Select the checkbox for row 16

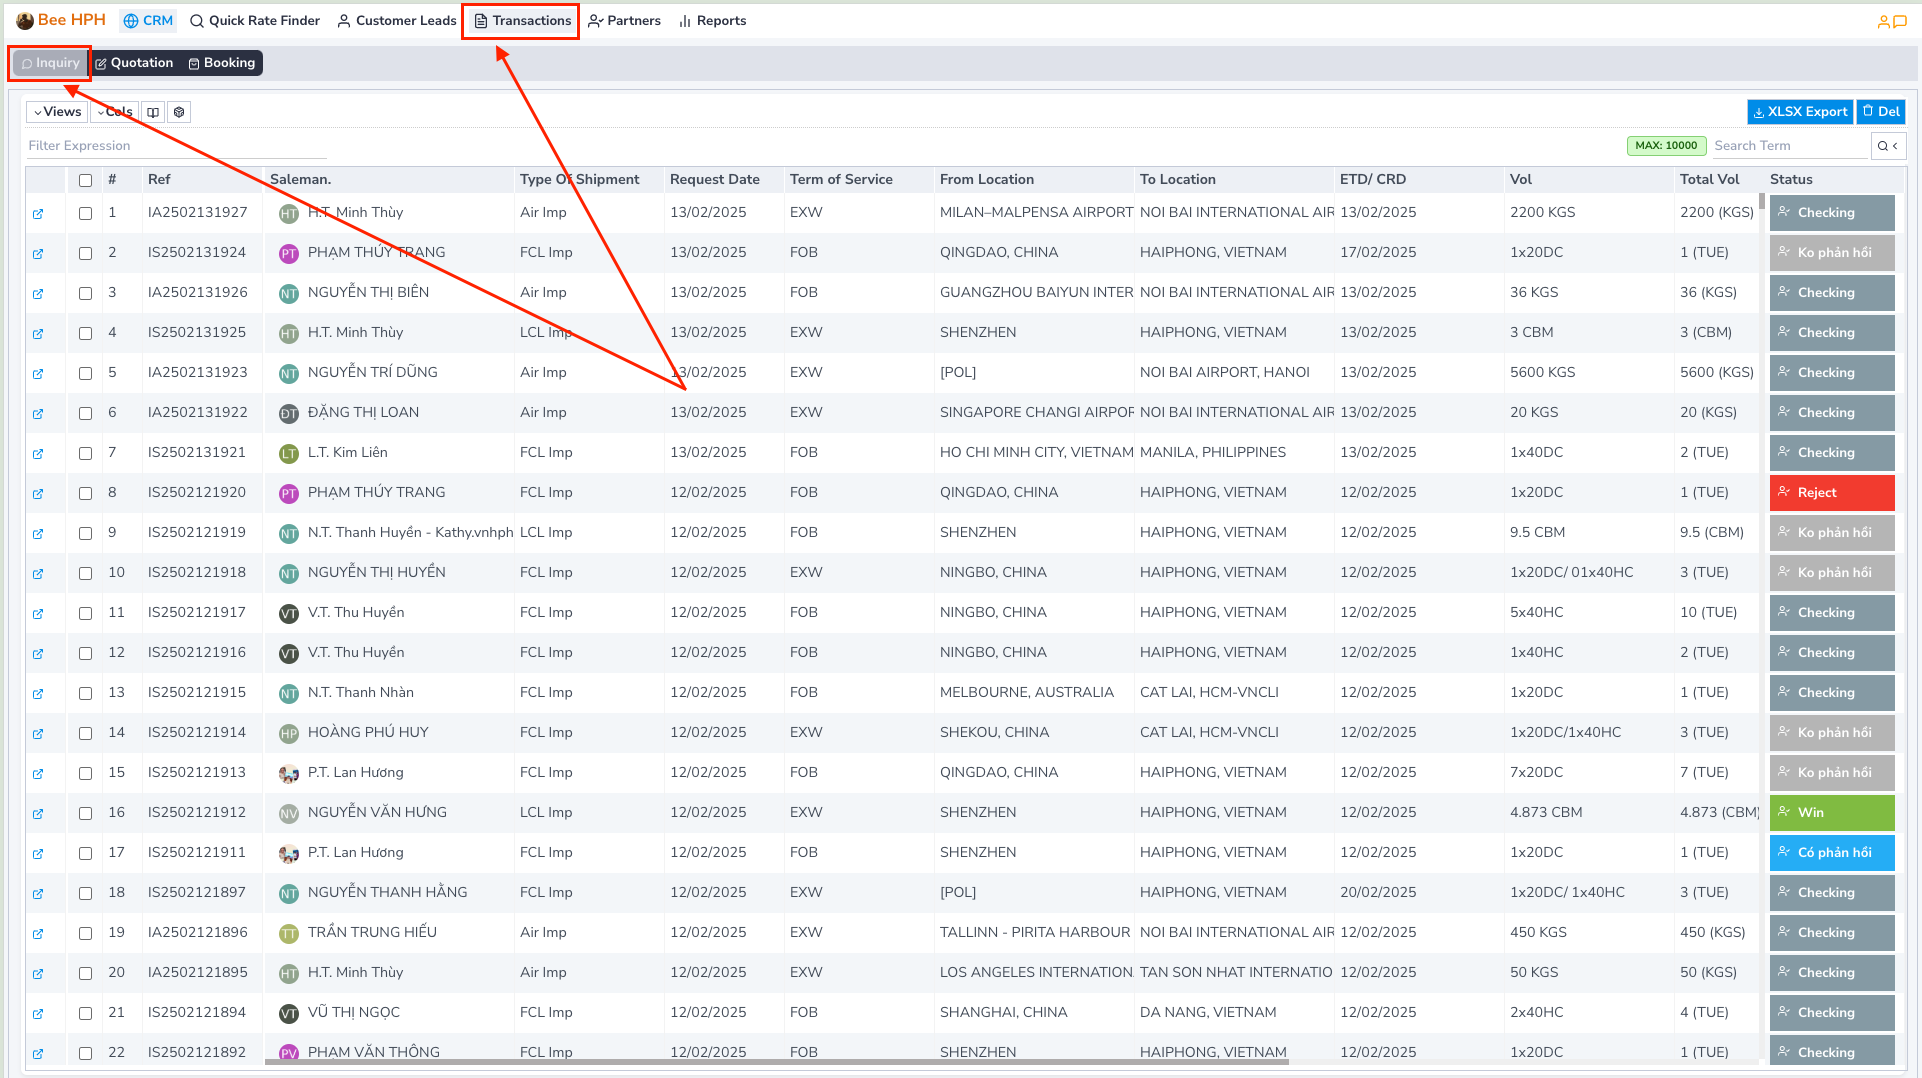coord(85,814)
